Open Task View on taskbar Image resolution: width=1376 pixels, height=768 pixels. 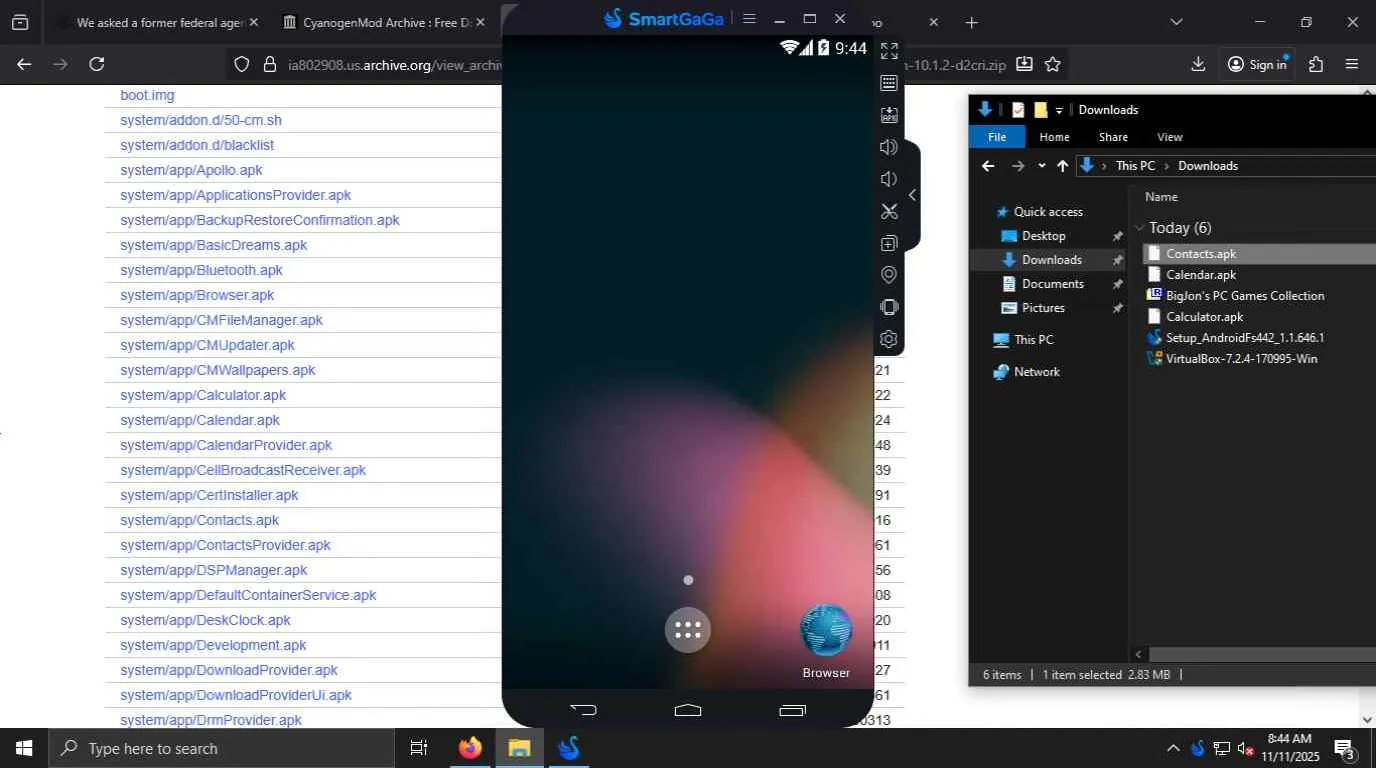pyautogui.click(x=419, y=748)
